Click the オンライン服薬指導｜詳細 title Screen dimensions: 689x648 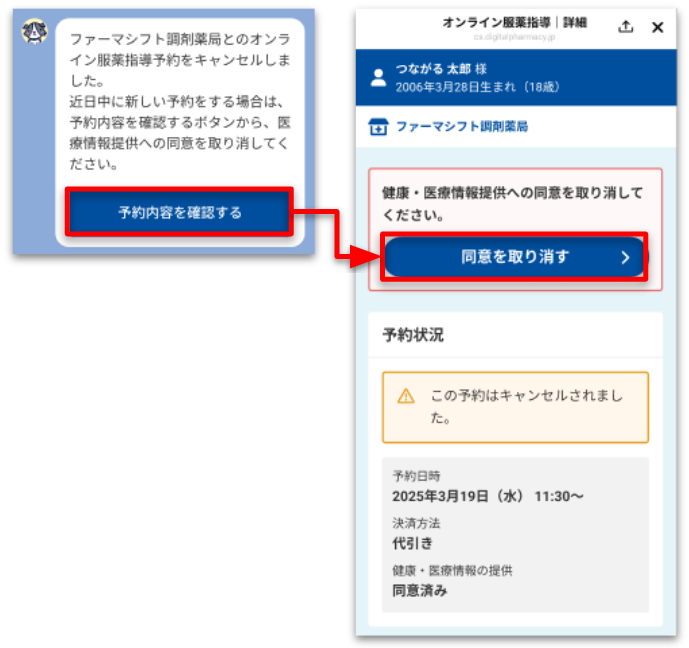tap(514, 22)
